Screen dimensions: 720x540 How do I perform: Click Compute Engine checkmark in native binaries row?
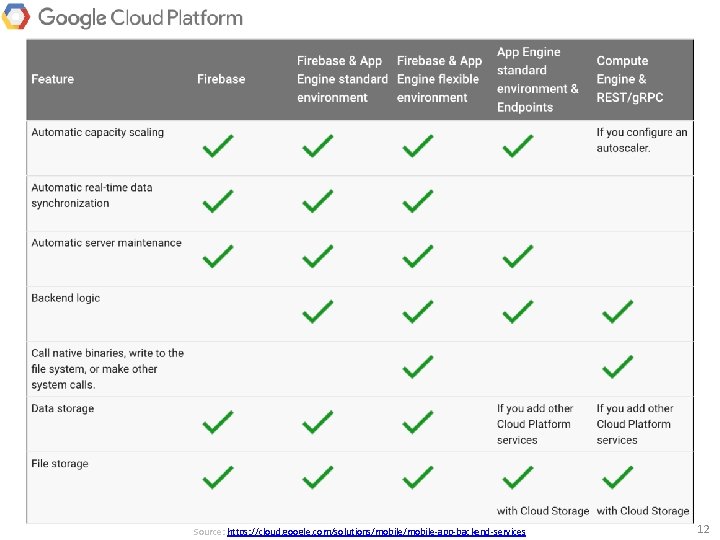tap(618, 366)
